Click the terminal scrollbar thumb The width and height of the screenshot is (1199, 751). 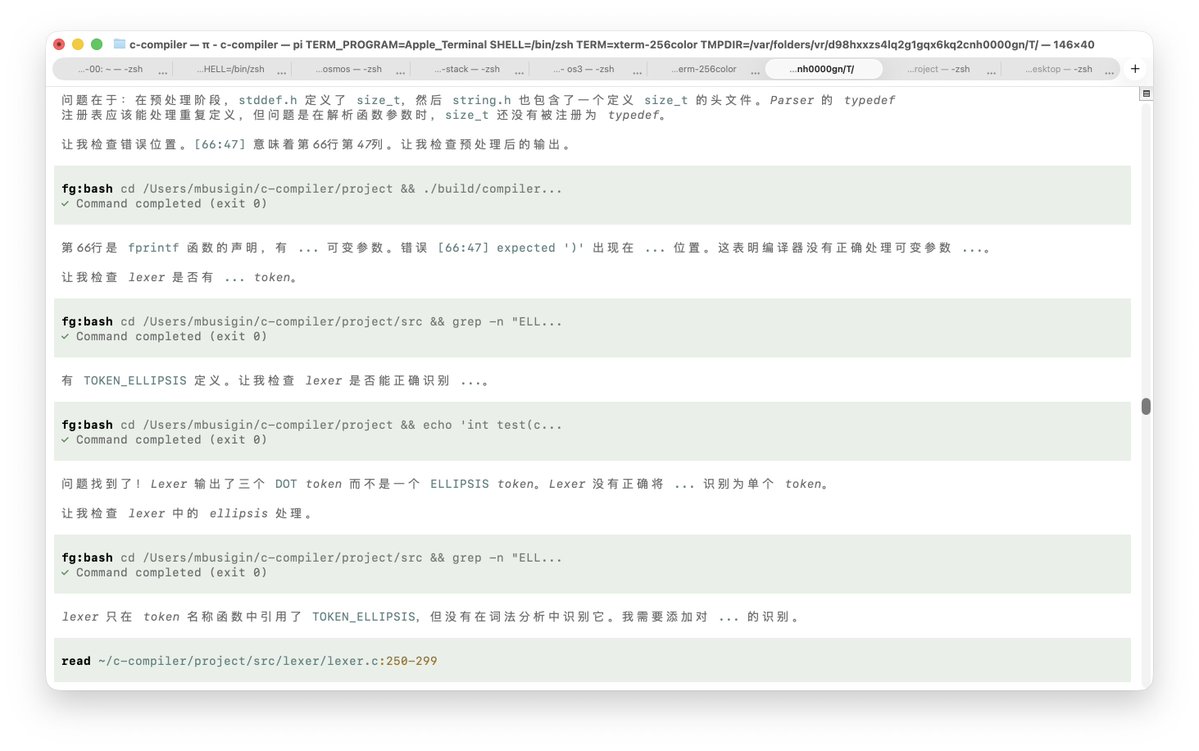coord(1145,406)
